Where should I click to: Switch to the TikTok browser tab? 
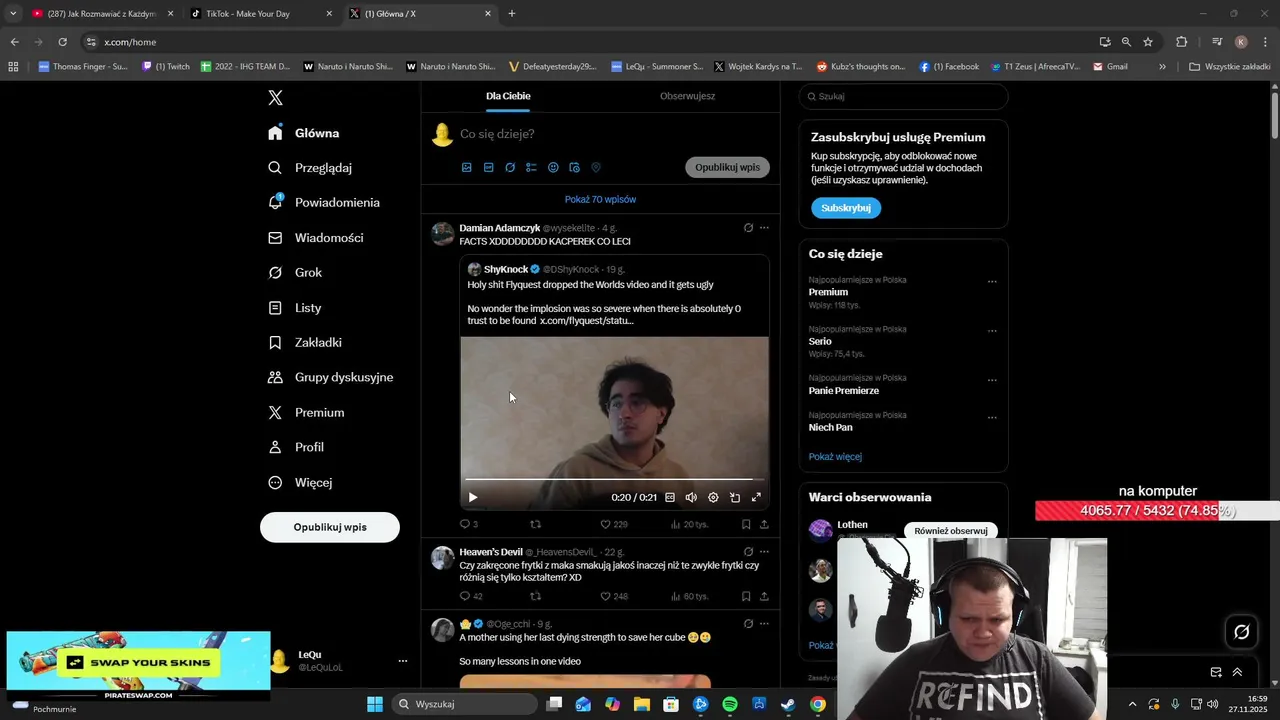pos(262,14)
